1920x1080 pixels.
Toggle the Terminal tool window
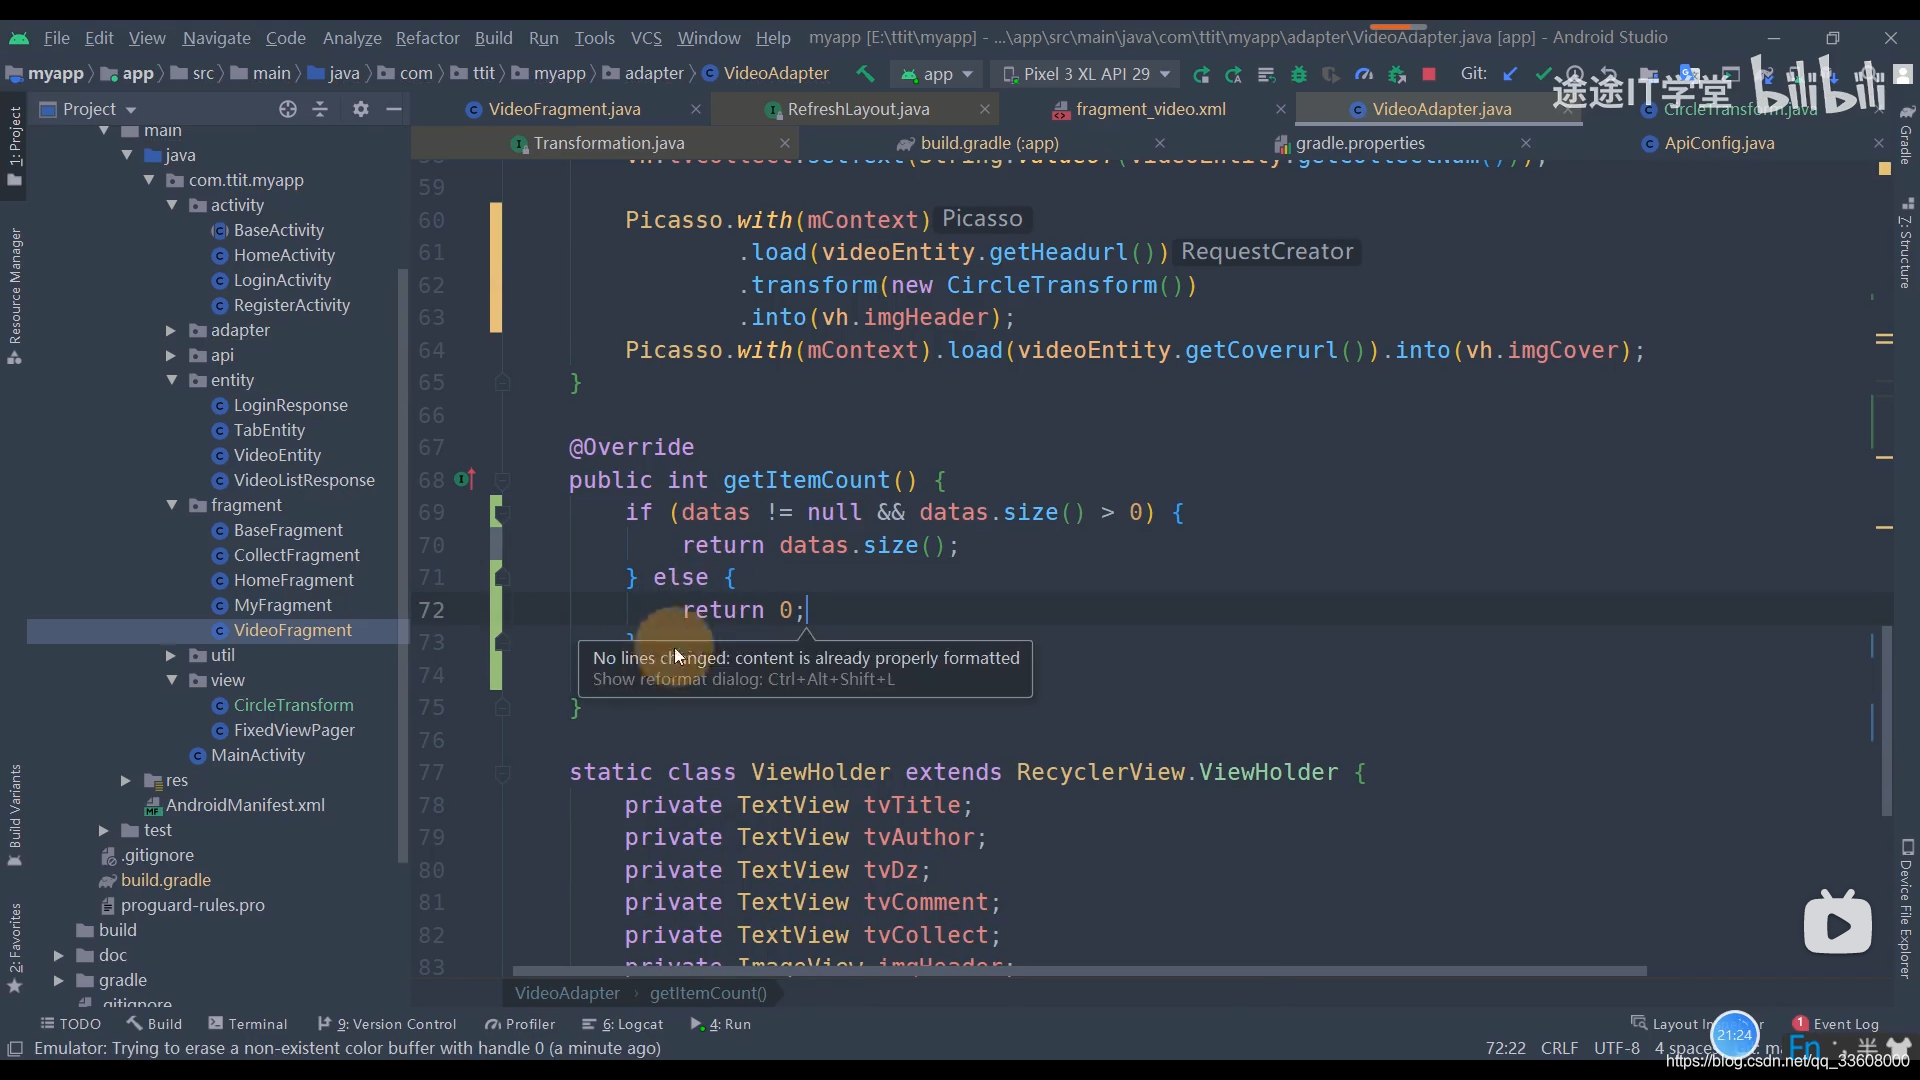pyautogui.click(x=248, y=1023)
